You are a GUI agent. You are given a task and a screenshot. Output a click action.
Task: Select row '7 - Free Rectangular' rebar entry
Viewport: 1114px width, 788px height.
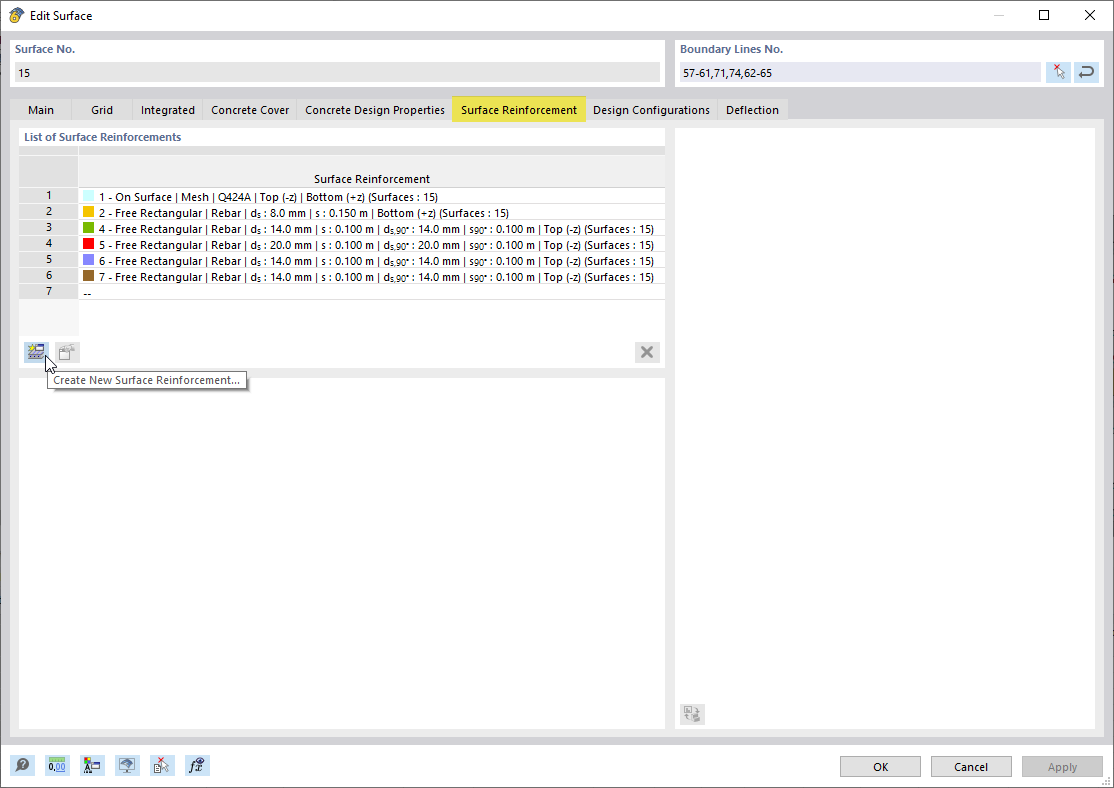(372, 276)
